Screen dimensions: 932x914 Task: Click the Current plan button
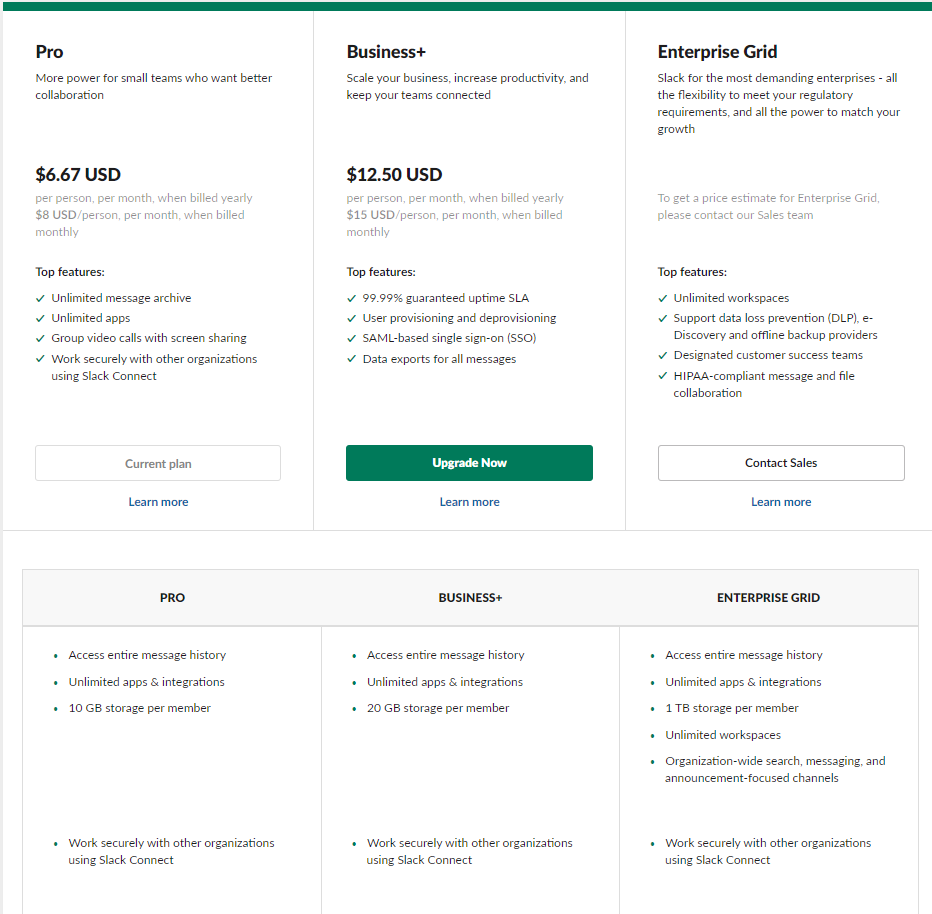[x=158, y=464]
